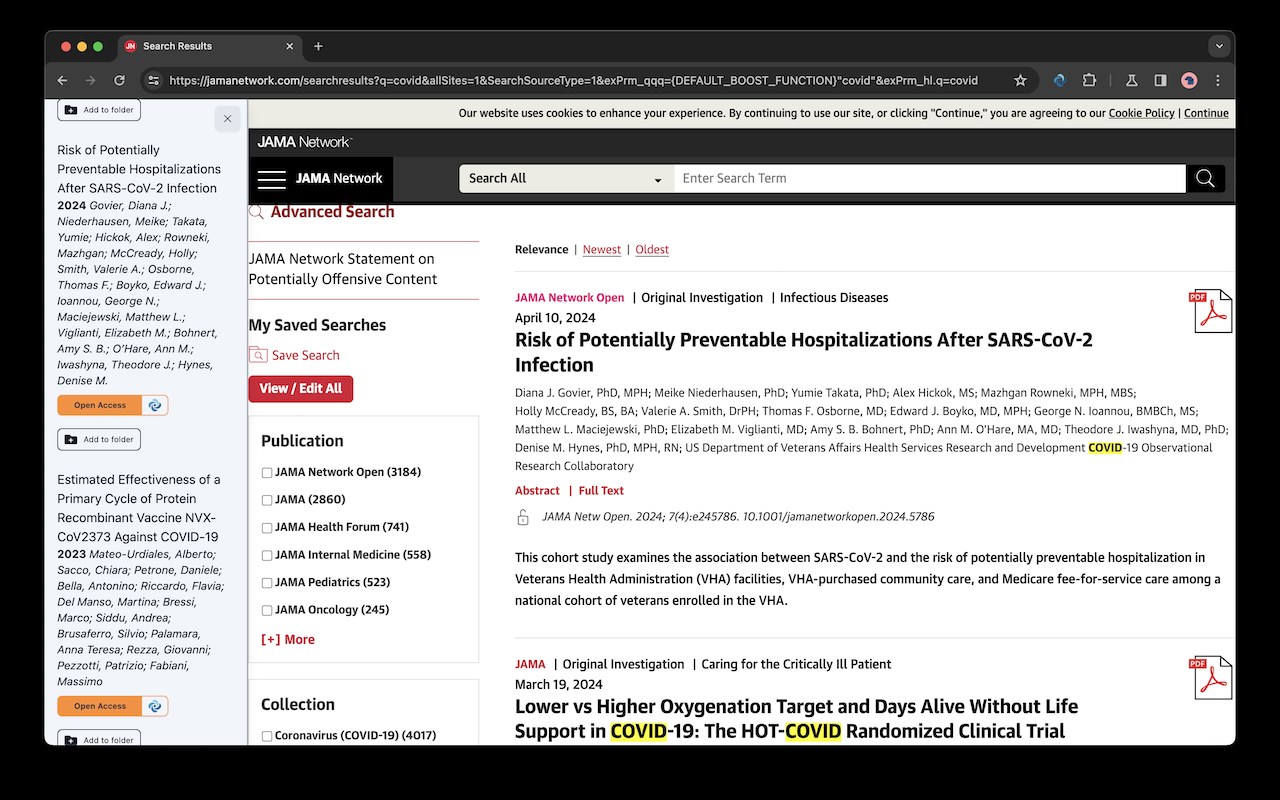This screenshot has width=1280, height=800.
Task: Click the open access lock icon
Action: click(522, 517)
